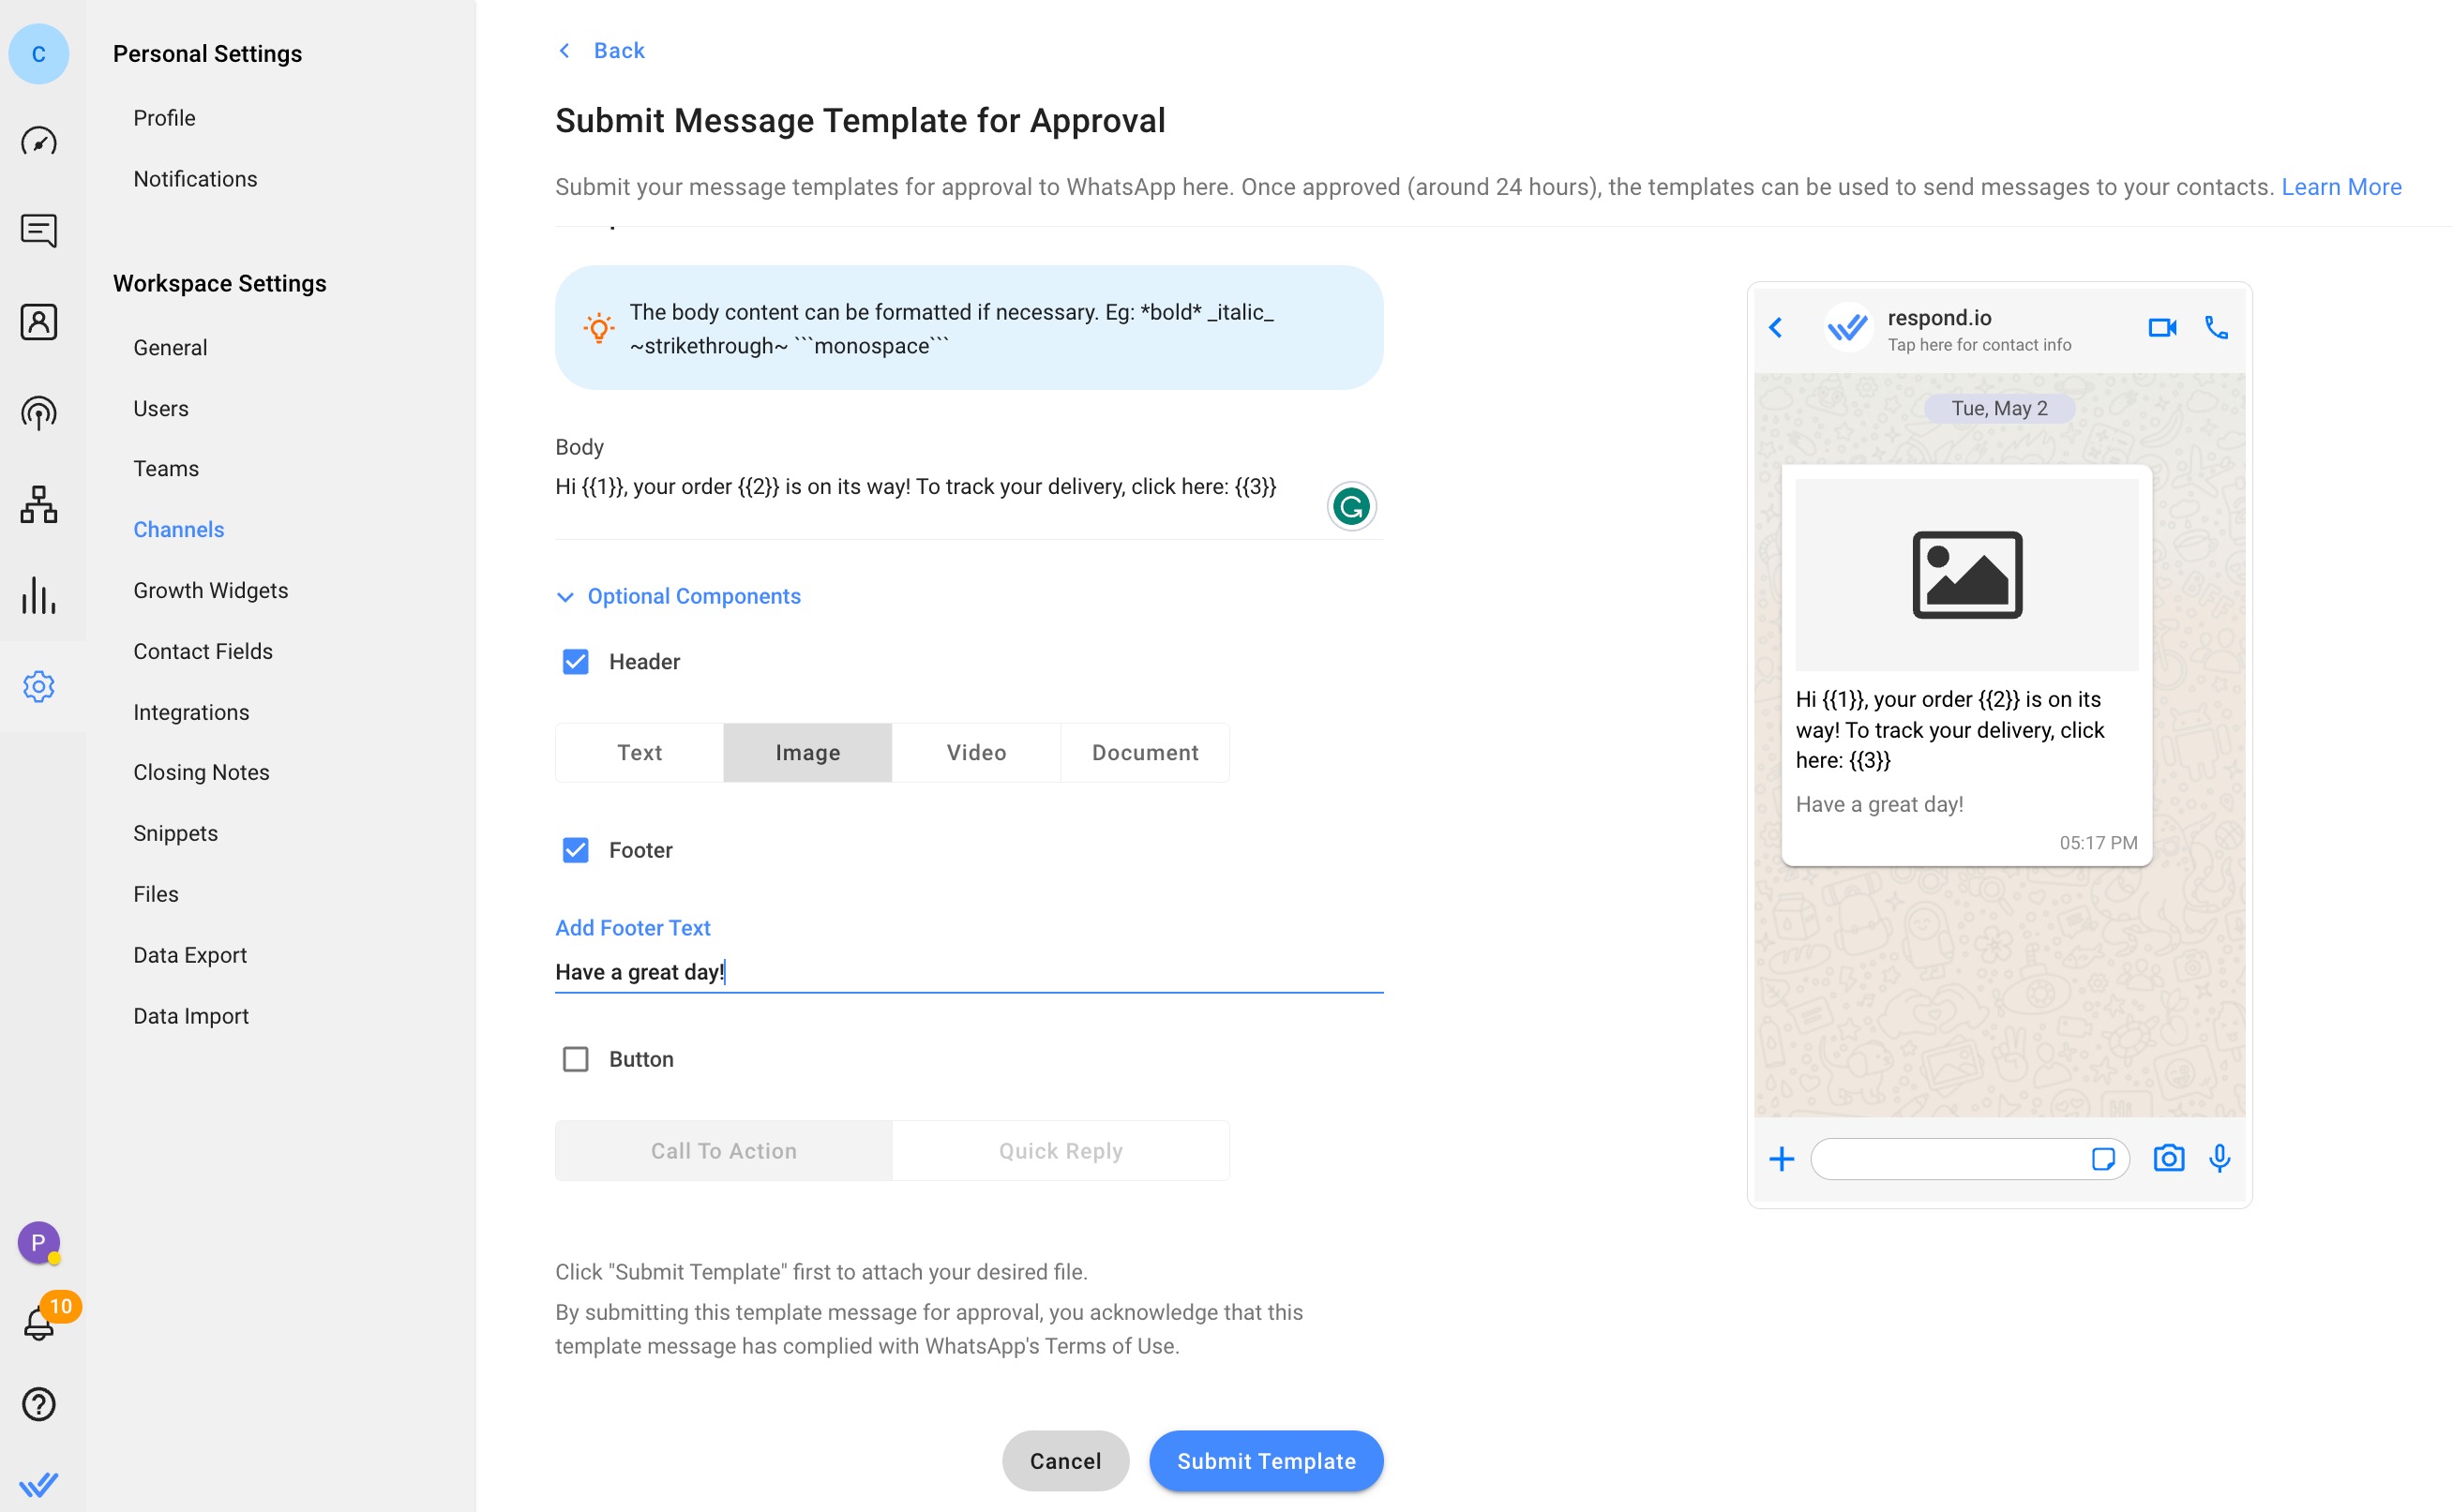Click the back navigation arrow icon
2453x1512 pixels.
(x=564, y=49)
